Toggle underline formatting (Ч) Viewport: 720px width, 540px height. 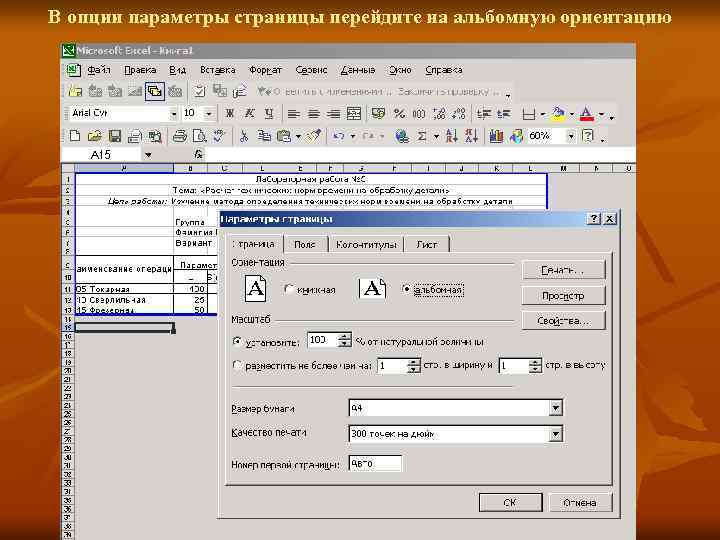point(269,113)
